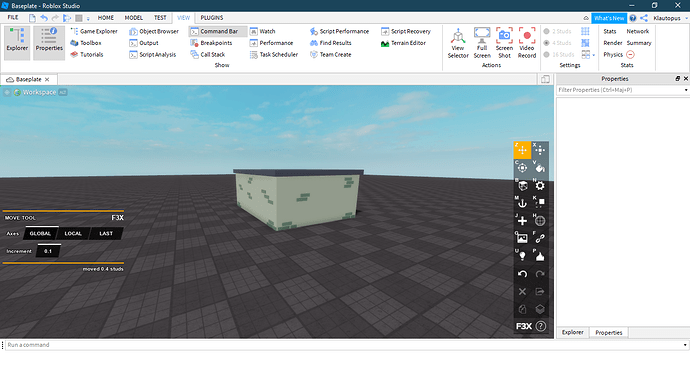The height and width of the screenshot is (367, 690).
Task: Select the F3X Paint bucket tool
Action: pos(540,168)
